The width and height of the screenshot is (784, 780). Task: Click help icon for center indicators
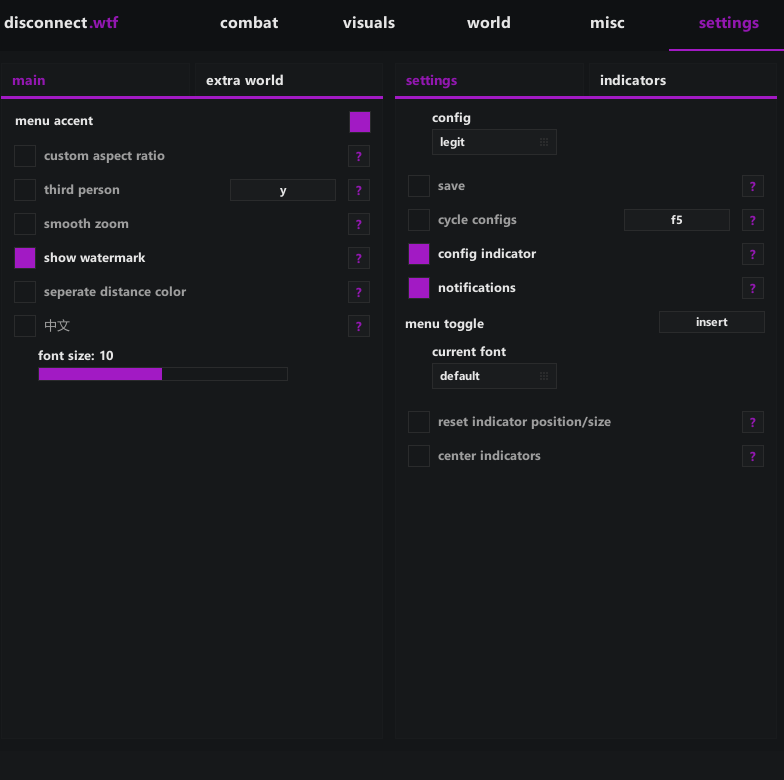pos(753,456)
